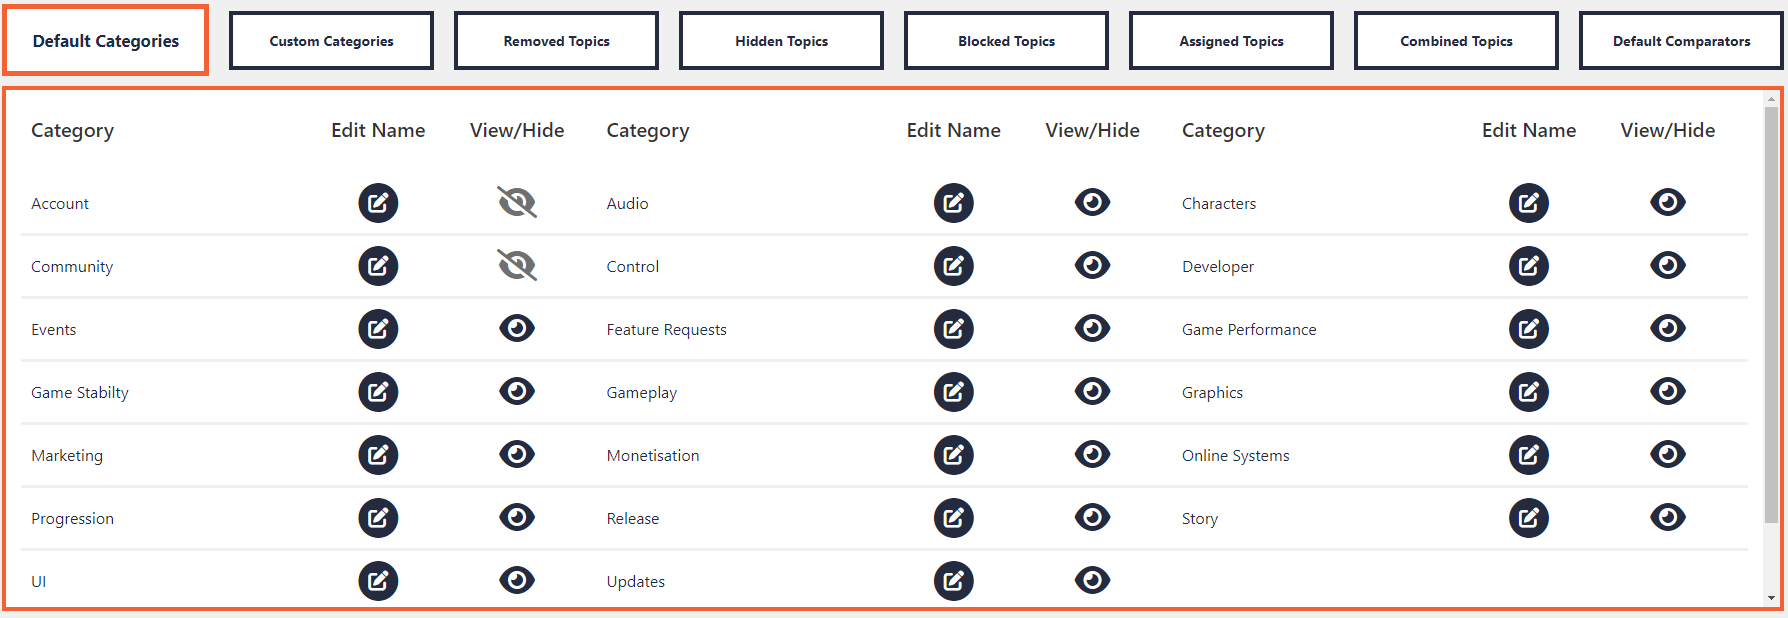
Task: Edit the name of the Audio category
Action: (954, 203)
